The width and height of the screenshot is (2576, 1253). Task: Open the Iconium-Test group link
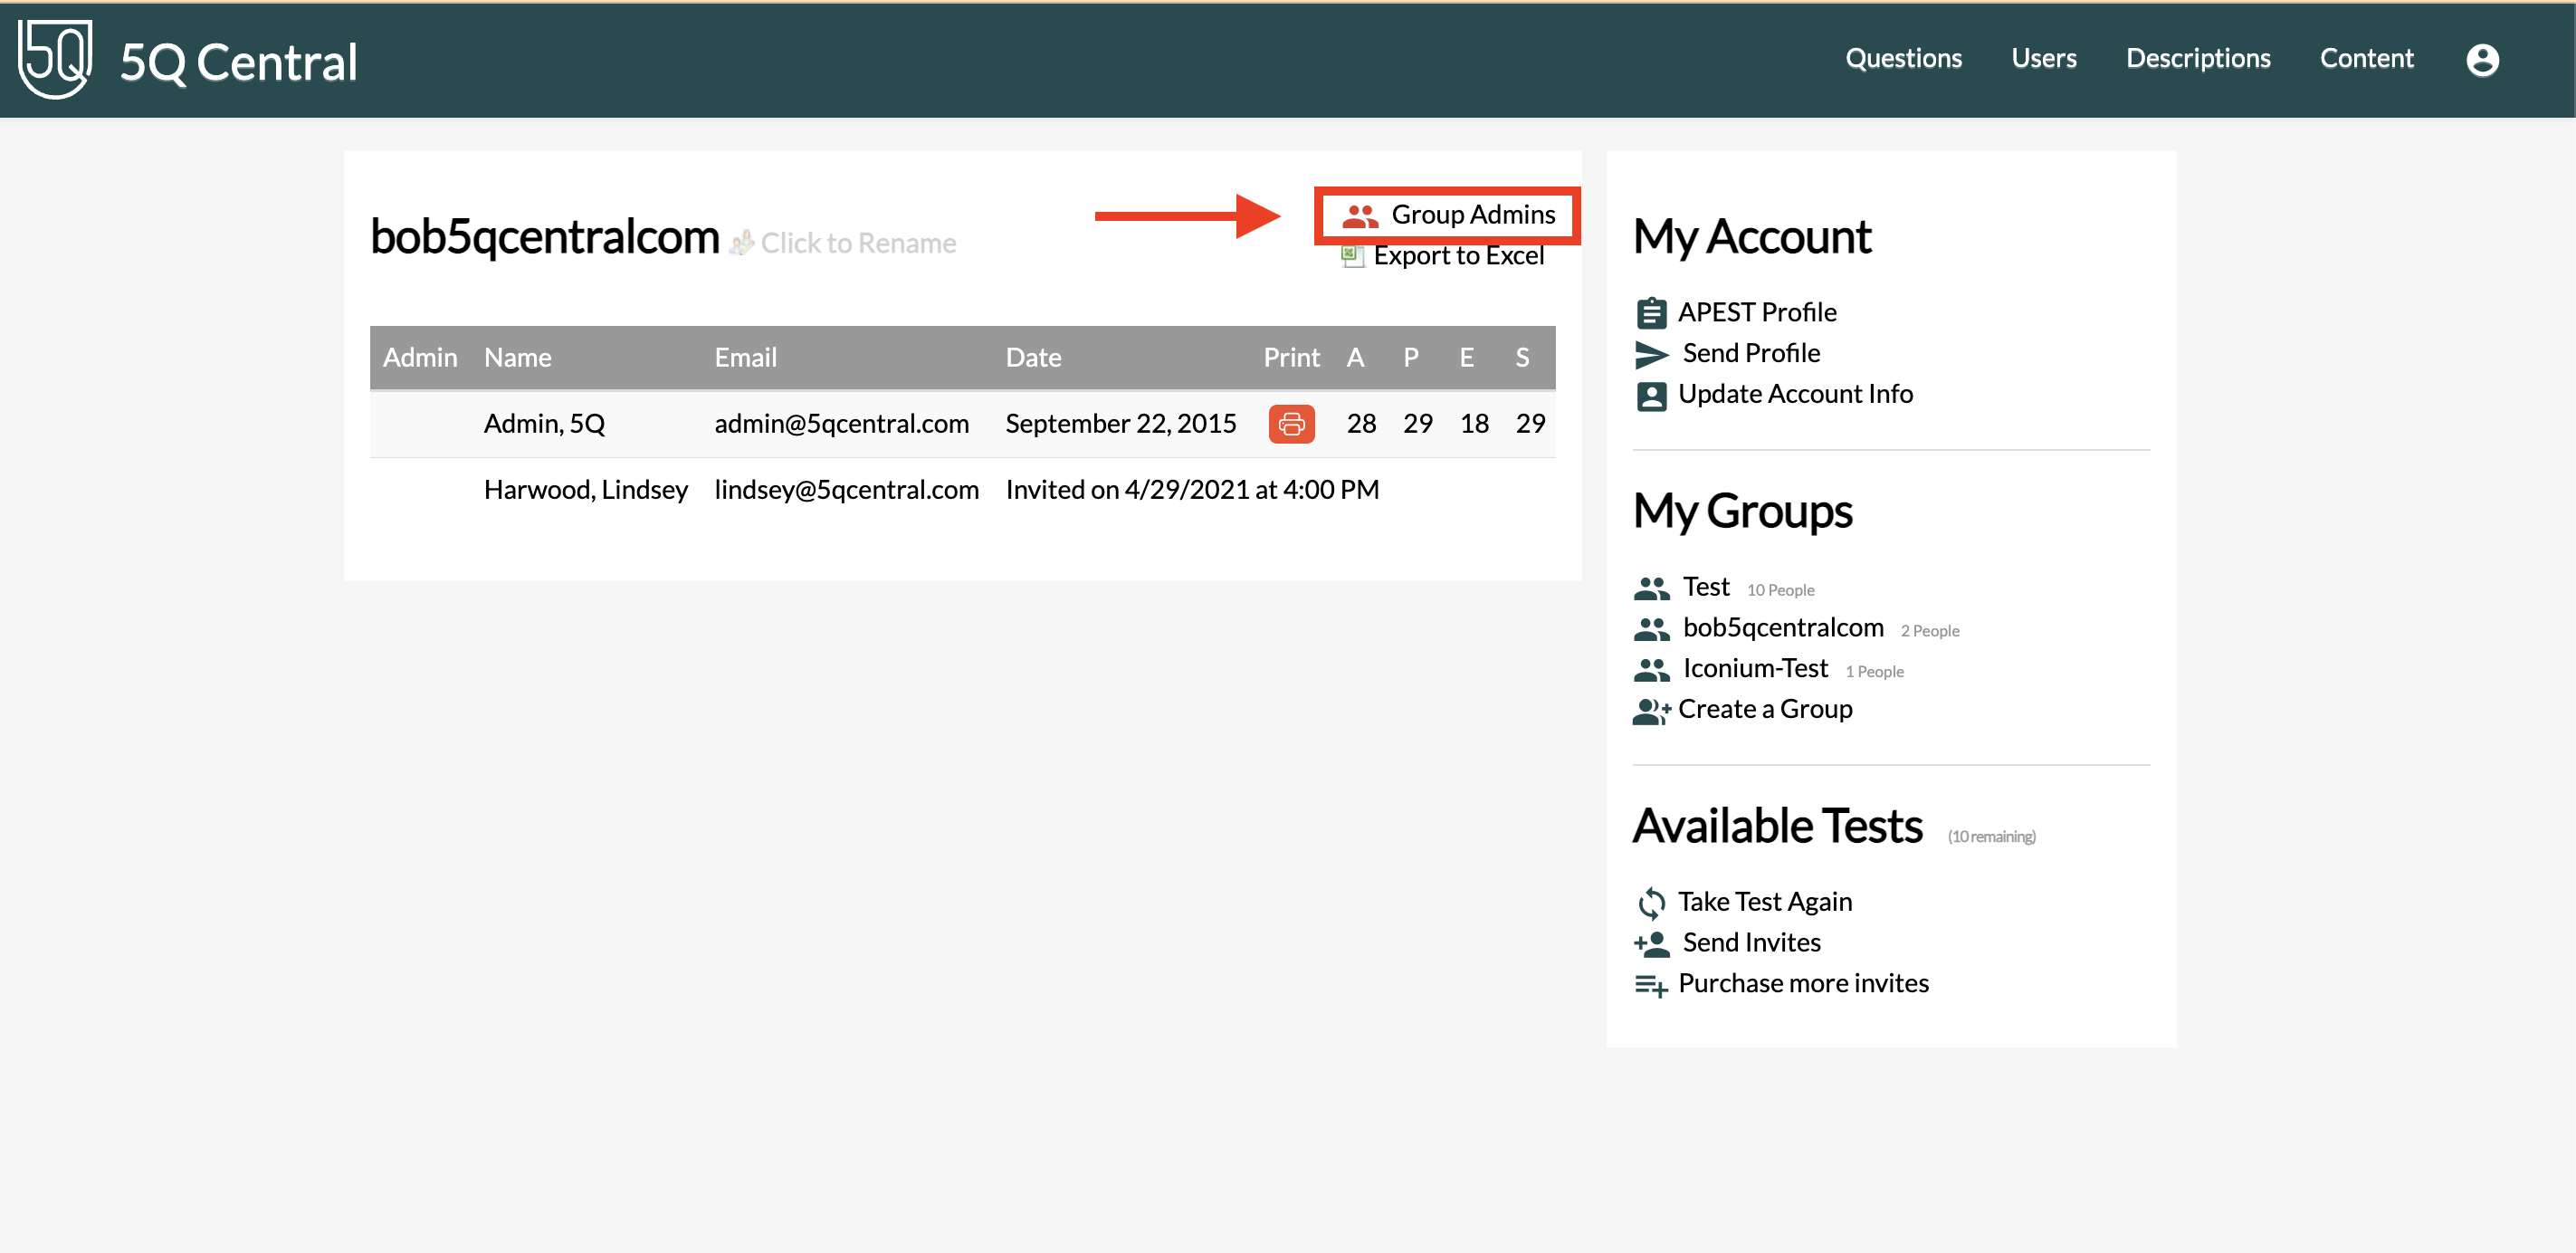(x=1754, y=669)
